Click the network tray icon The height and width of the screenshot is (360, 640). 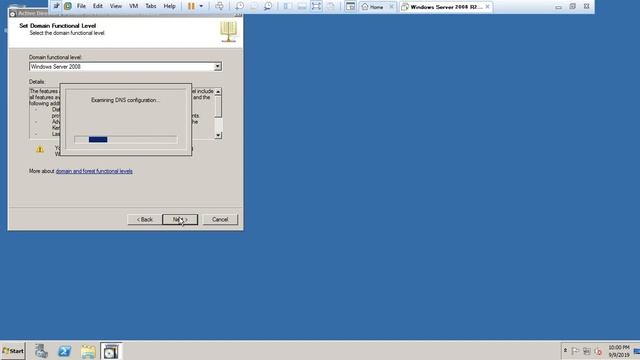point(587,351)
